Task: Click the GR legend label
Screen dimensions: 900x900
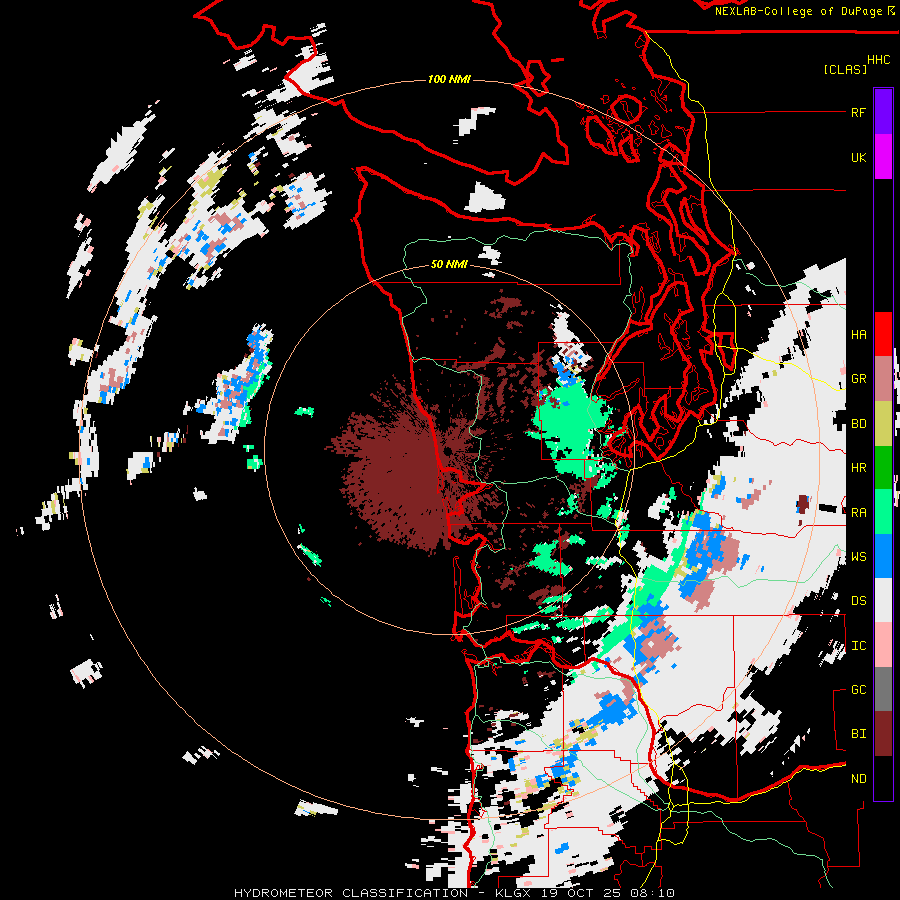Action: coord(858,379)
